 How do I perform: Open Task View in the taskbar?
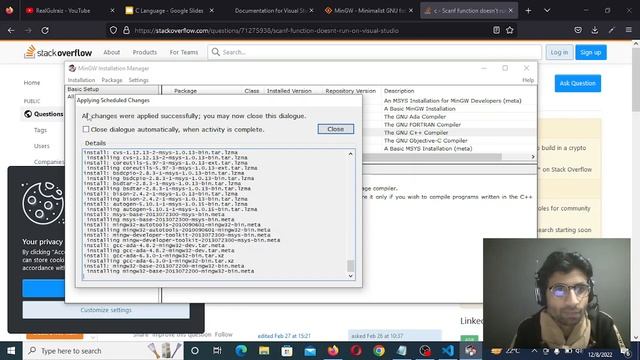(217, 351)
